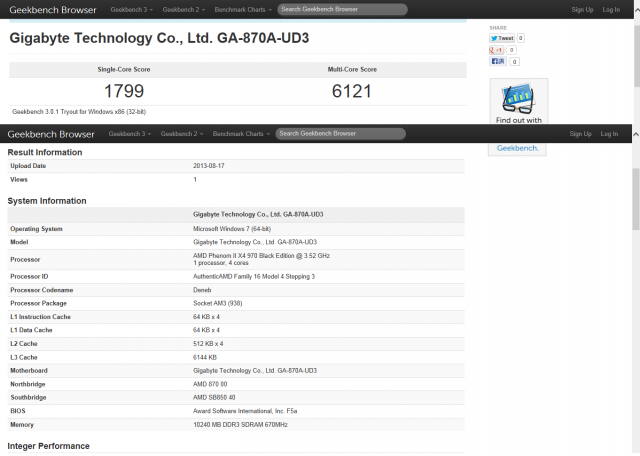Image resolution: width=640 pixels, height=456 pixels.
Task: Click the 'Upload Date' row label
Action: pos(28,166)
